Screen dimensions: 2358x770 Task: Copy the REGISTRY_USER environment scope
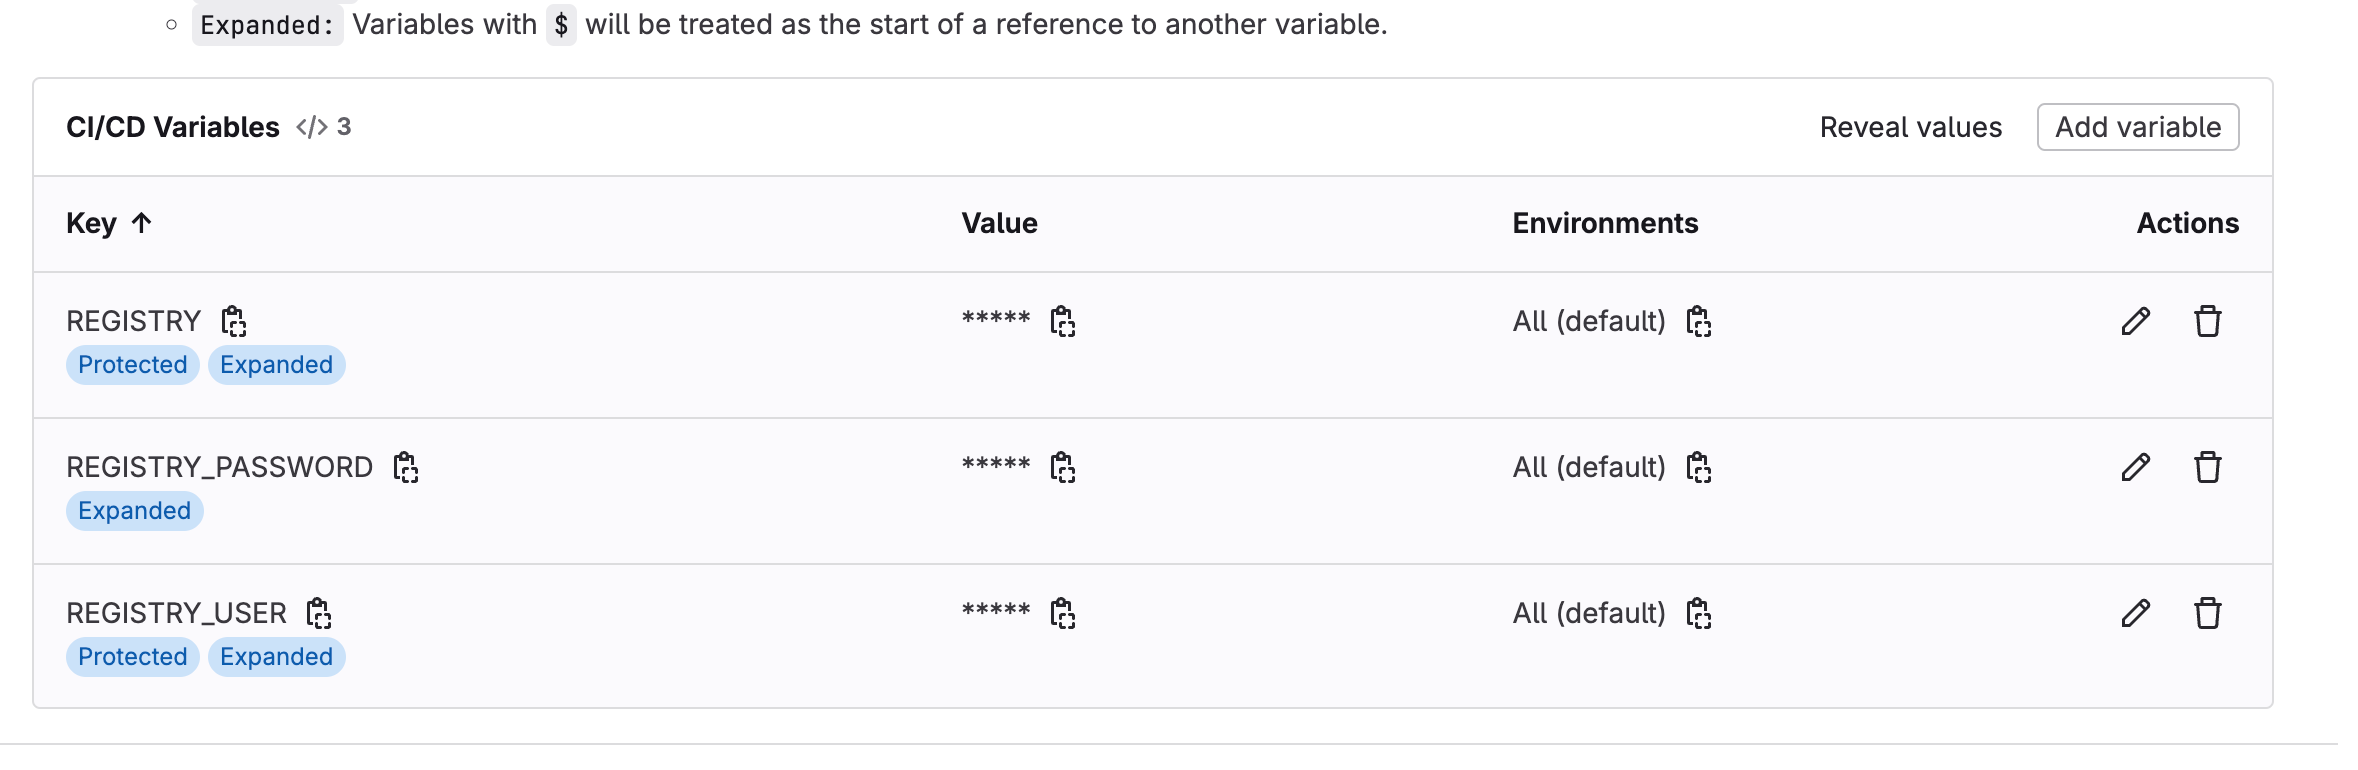coord(1699,613)
